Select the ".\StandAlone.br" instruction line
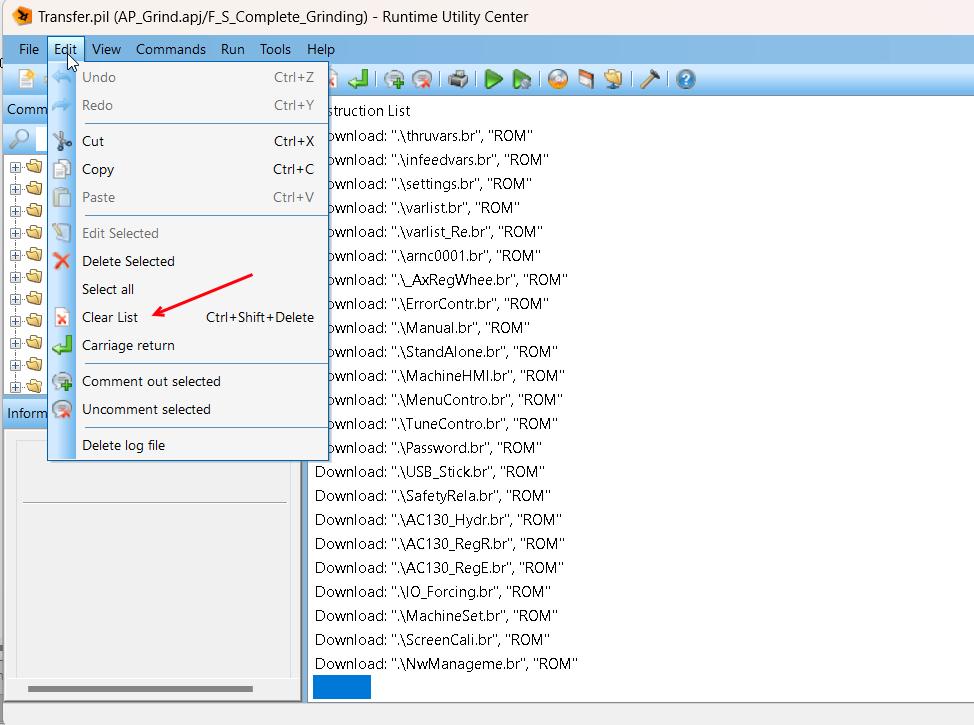This screenshot has width=974, height=725. coord(444,352)
